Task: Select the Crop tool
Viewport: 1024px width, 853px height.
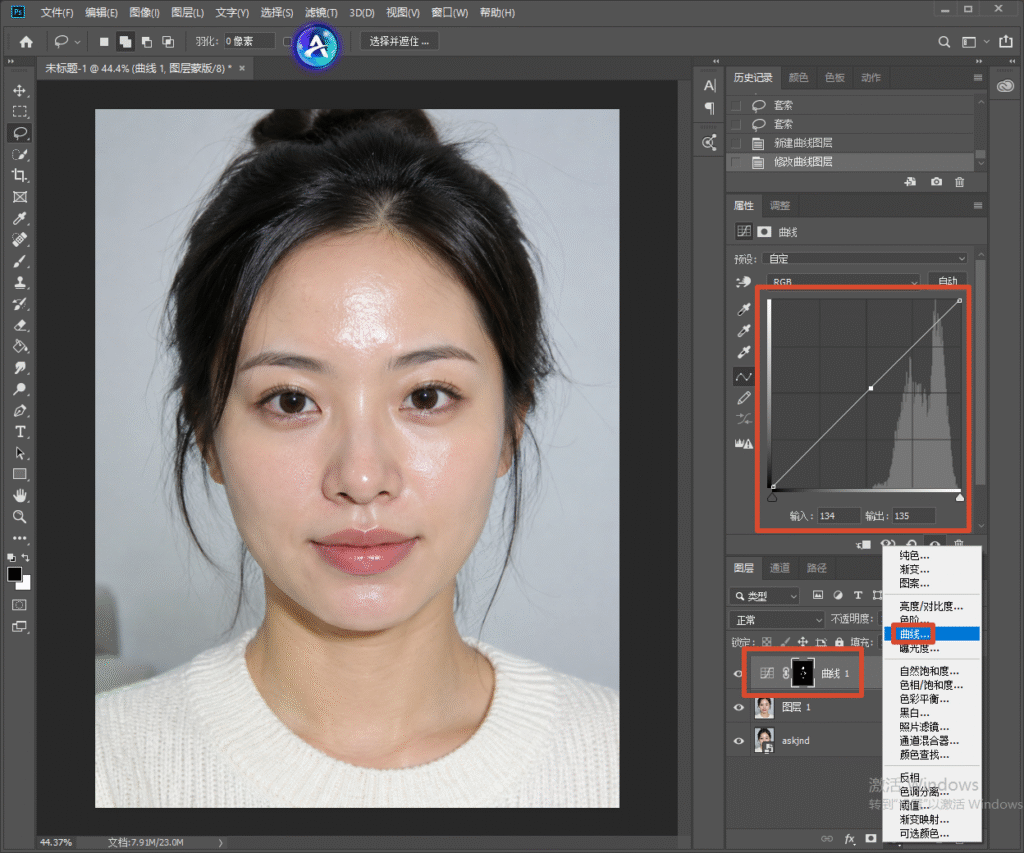Action: (20, 176)
